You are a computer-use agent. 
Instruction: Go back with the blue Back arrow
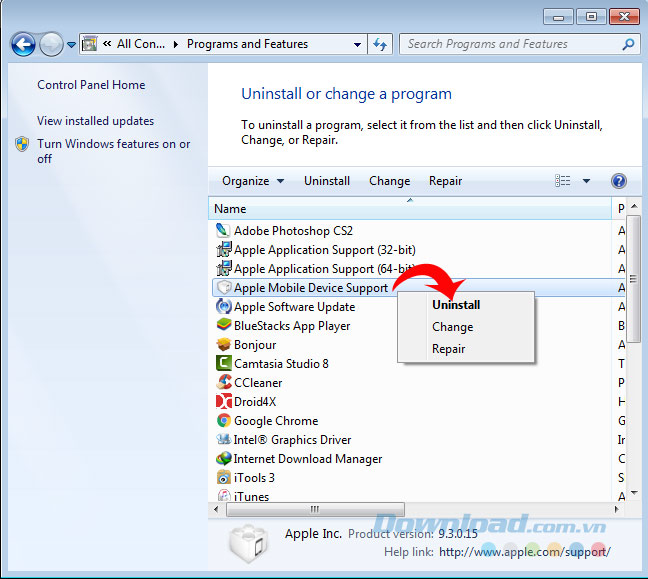point(23,44)
